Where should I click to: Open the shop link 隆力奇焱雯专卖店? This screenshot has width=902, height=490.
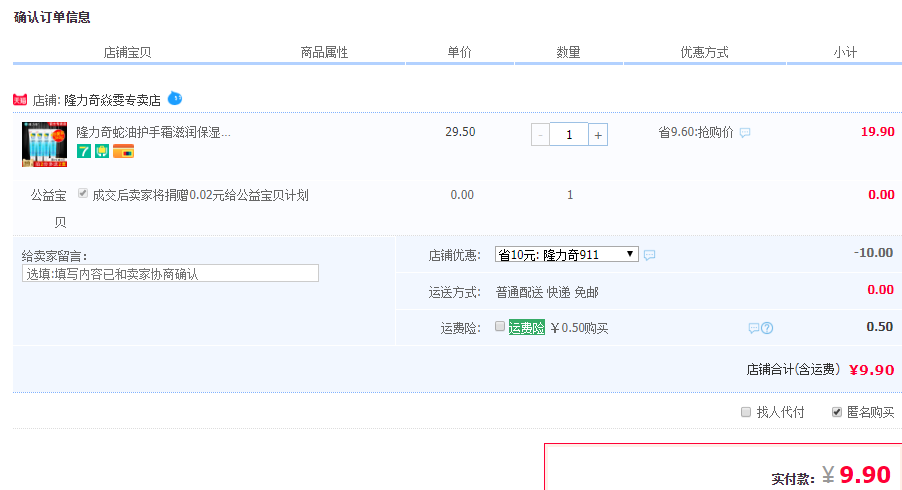click(x=112, y=100)
